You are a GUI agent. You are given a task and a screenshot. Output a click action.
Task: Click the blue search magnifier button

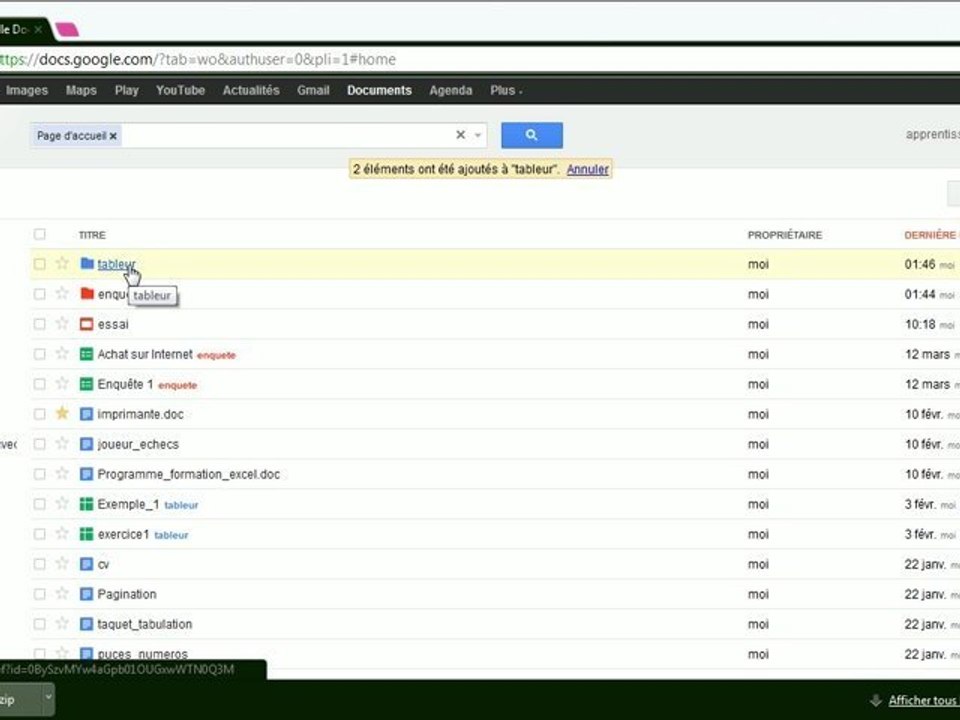pos(531,135)
